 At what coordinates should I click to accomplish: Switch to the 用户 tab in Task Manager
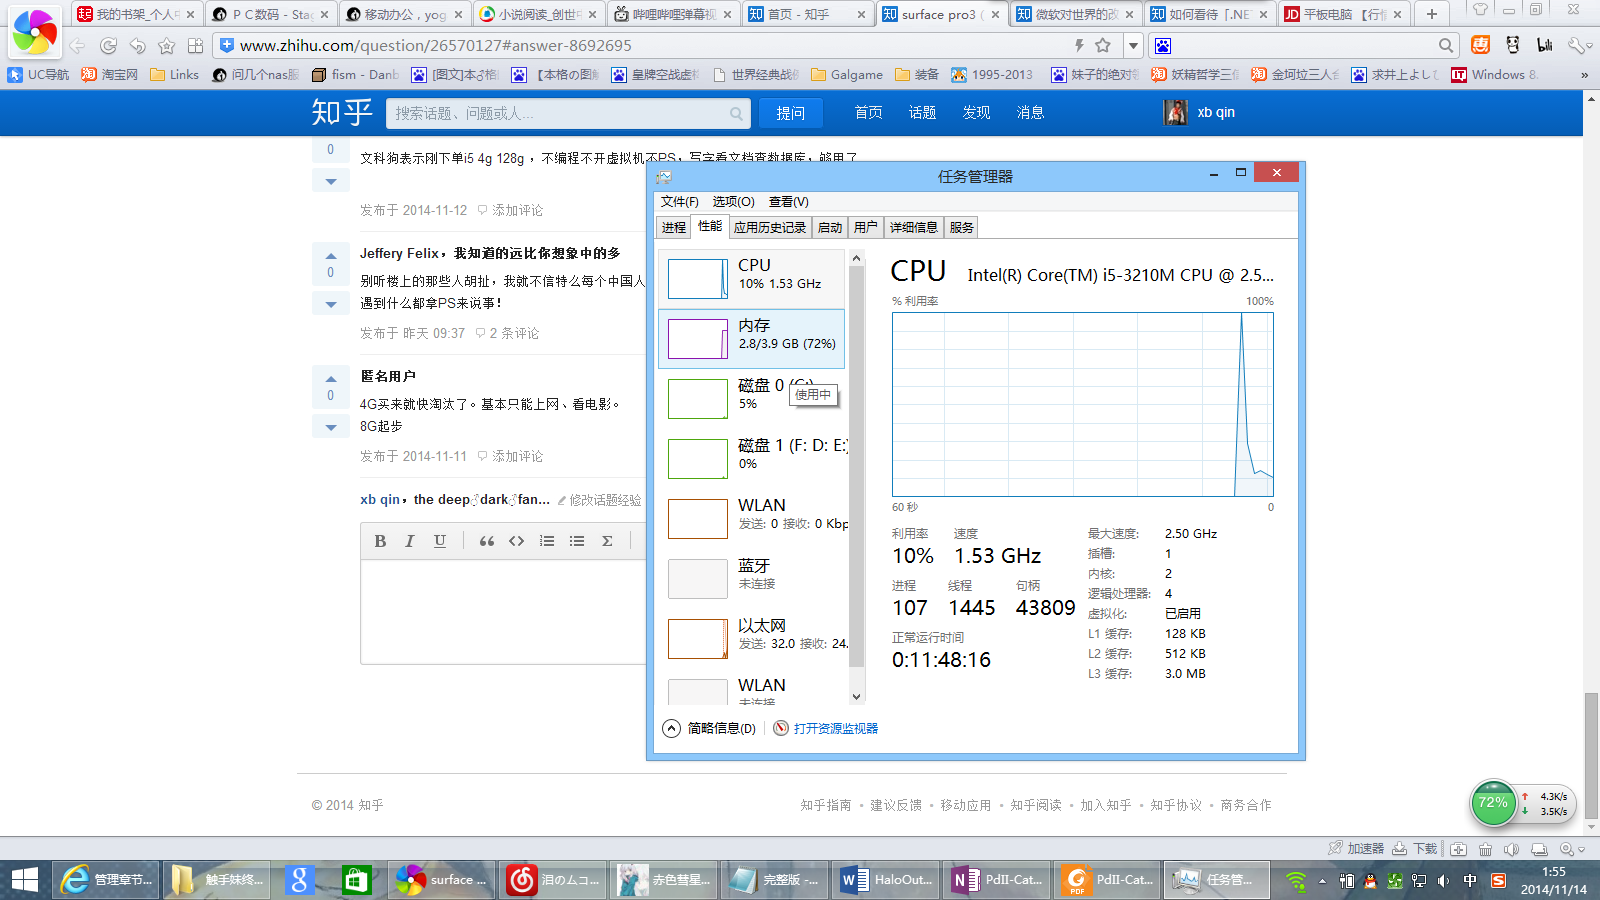(x=866, y=227)
